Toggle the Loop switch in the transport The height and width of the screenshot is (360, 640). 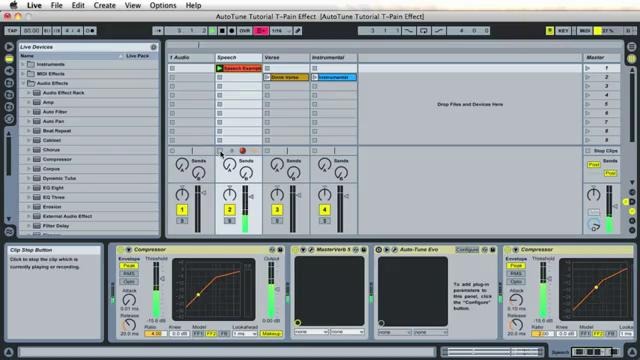point(424,31)
